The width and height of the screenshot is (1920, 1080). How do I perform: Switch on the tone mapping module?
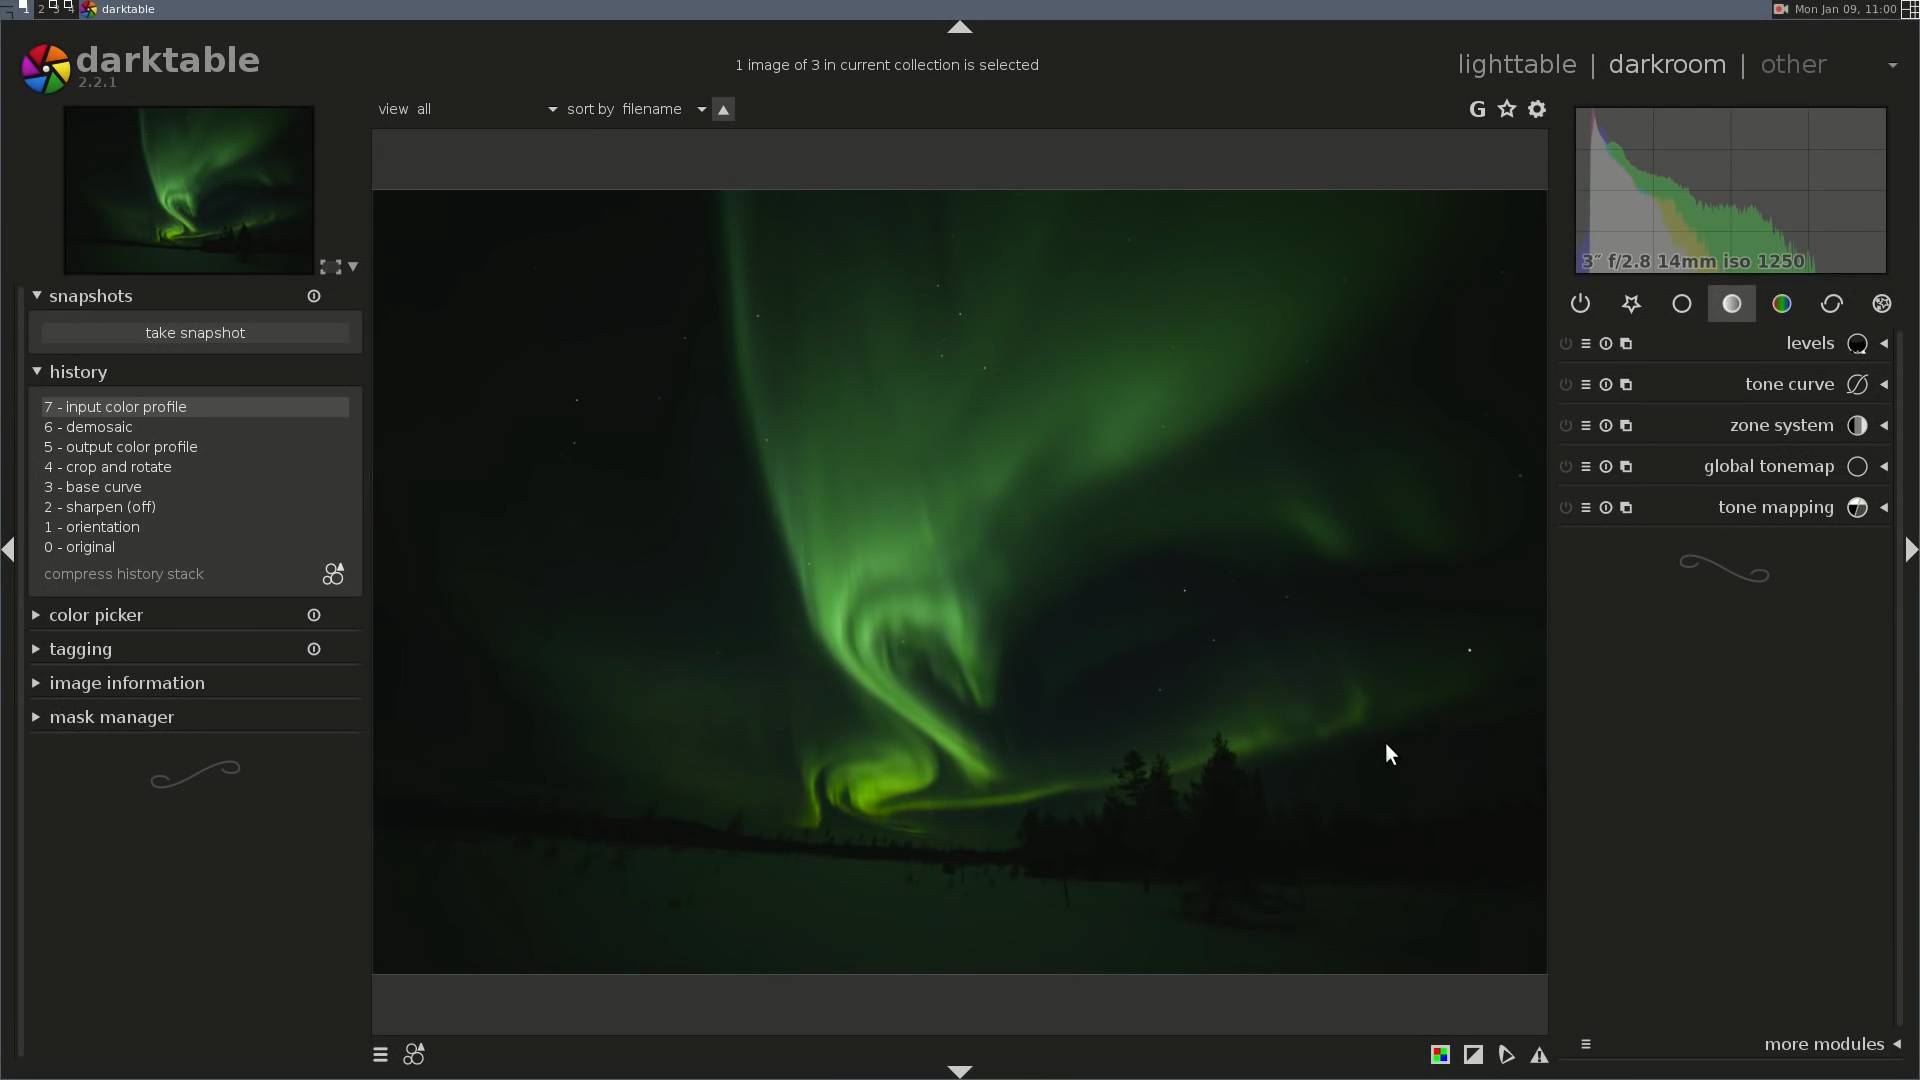pyautogui.click(x=1566, y=508)
